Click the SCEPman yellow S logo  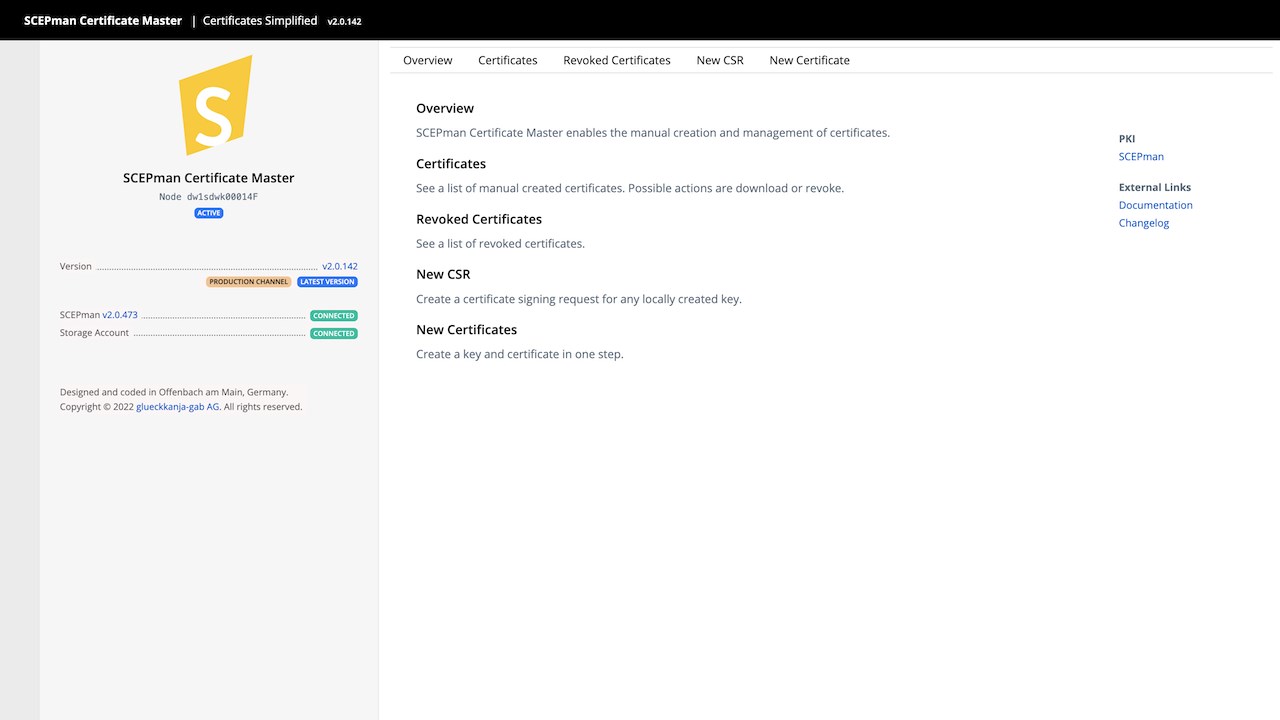coord(213,106)
